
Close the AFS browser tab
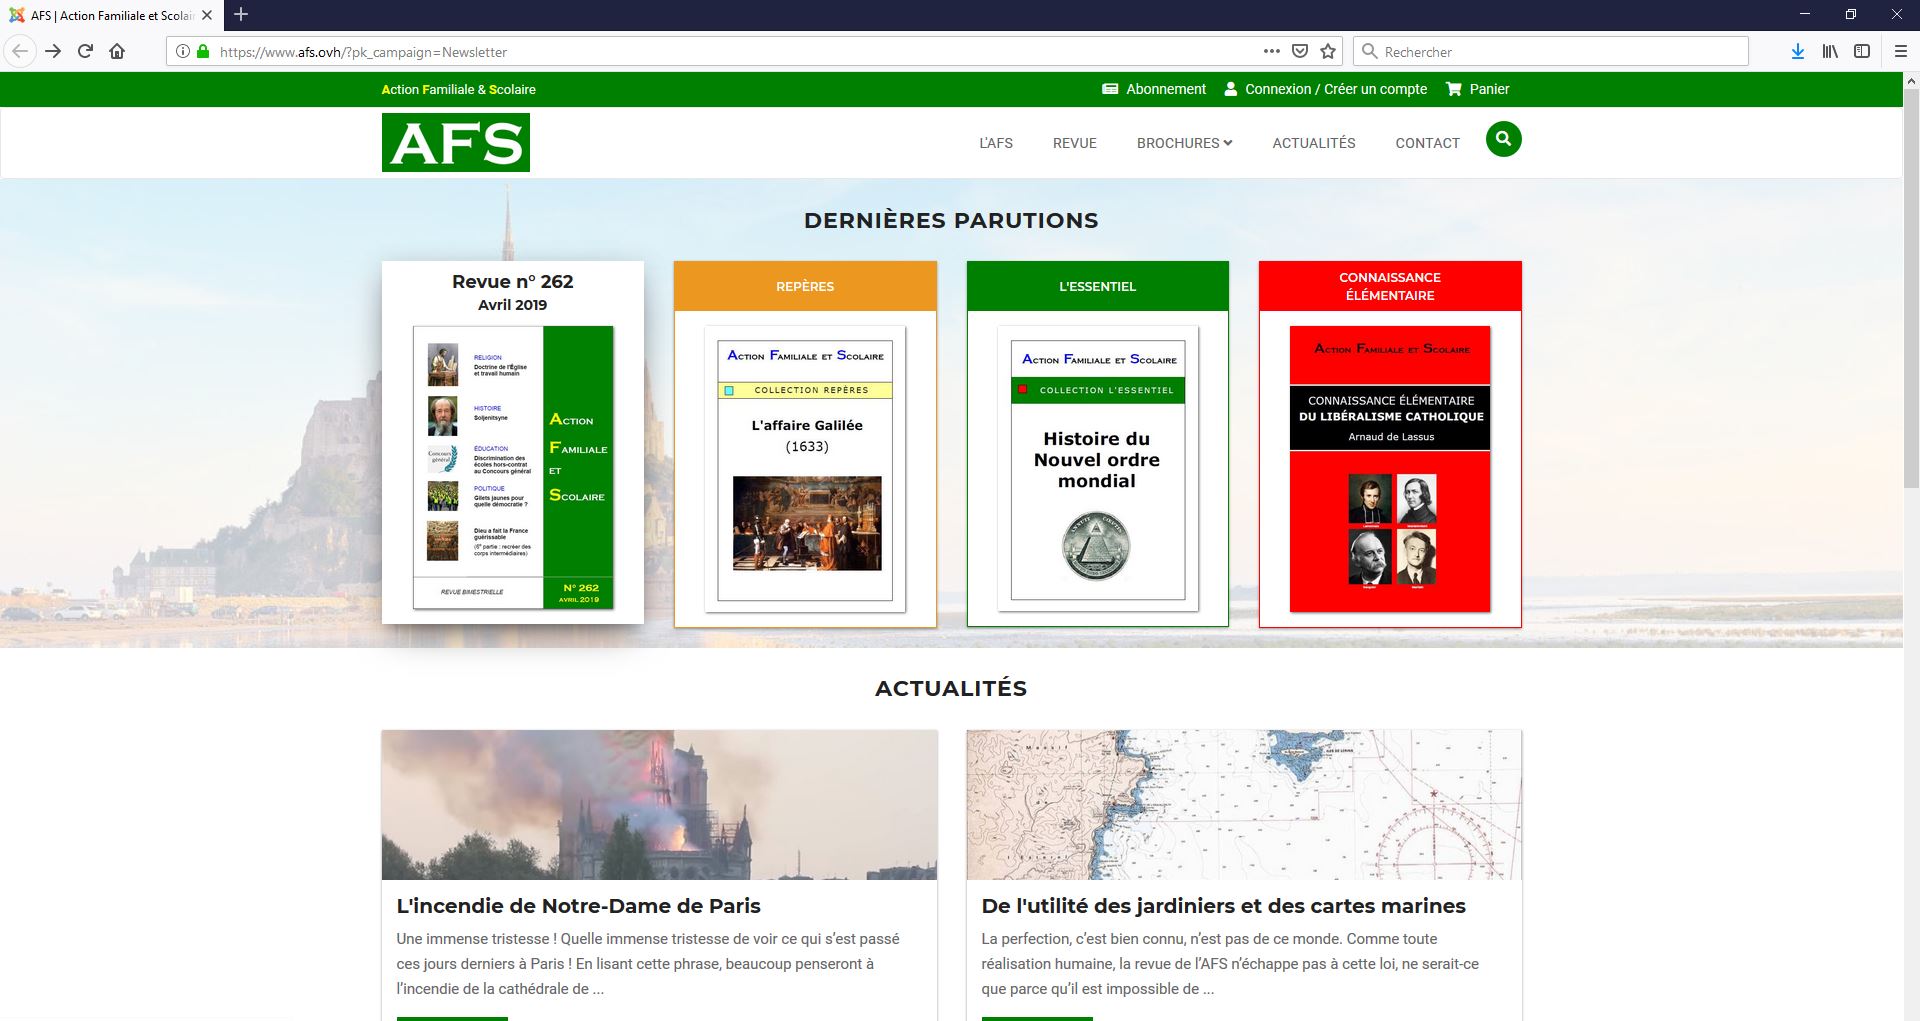207,15
